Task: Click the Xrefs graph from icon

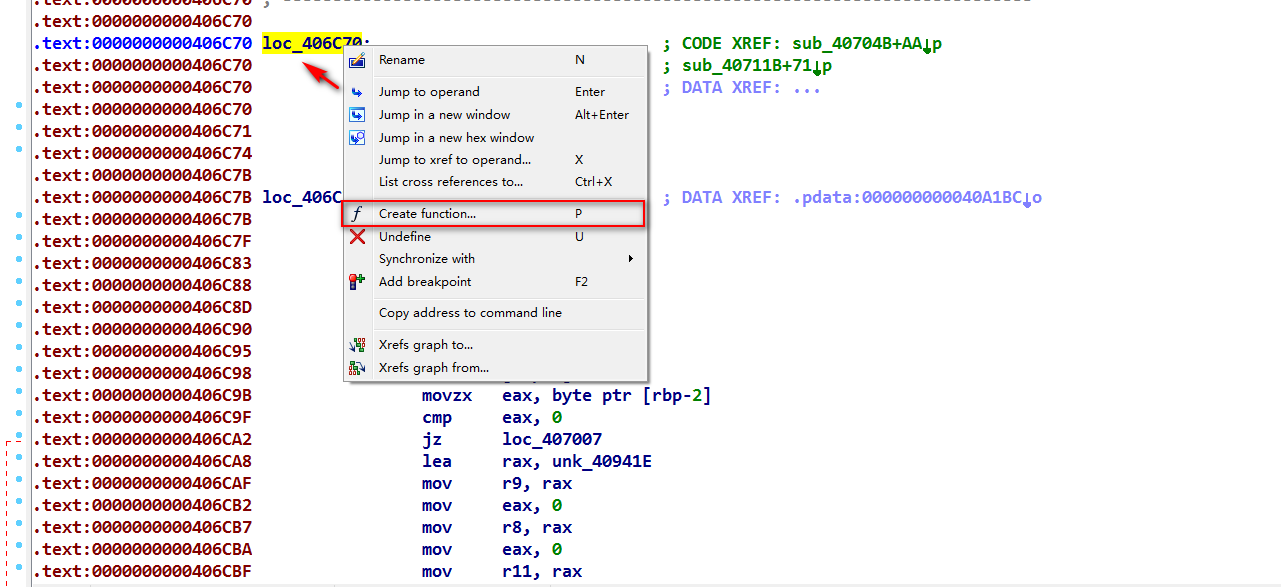Action: pyautogui.click(x=357, y=368)
